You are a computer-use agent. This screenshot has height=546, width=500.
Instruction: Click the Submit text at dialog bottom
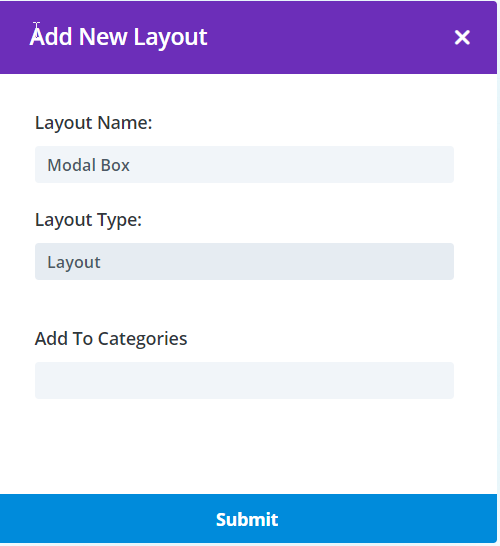click(x=247, y=519)
